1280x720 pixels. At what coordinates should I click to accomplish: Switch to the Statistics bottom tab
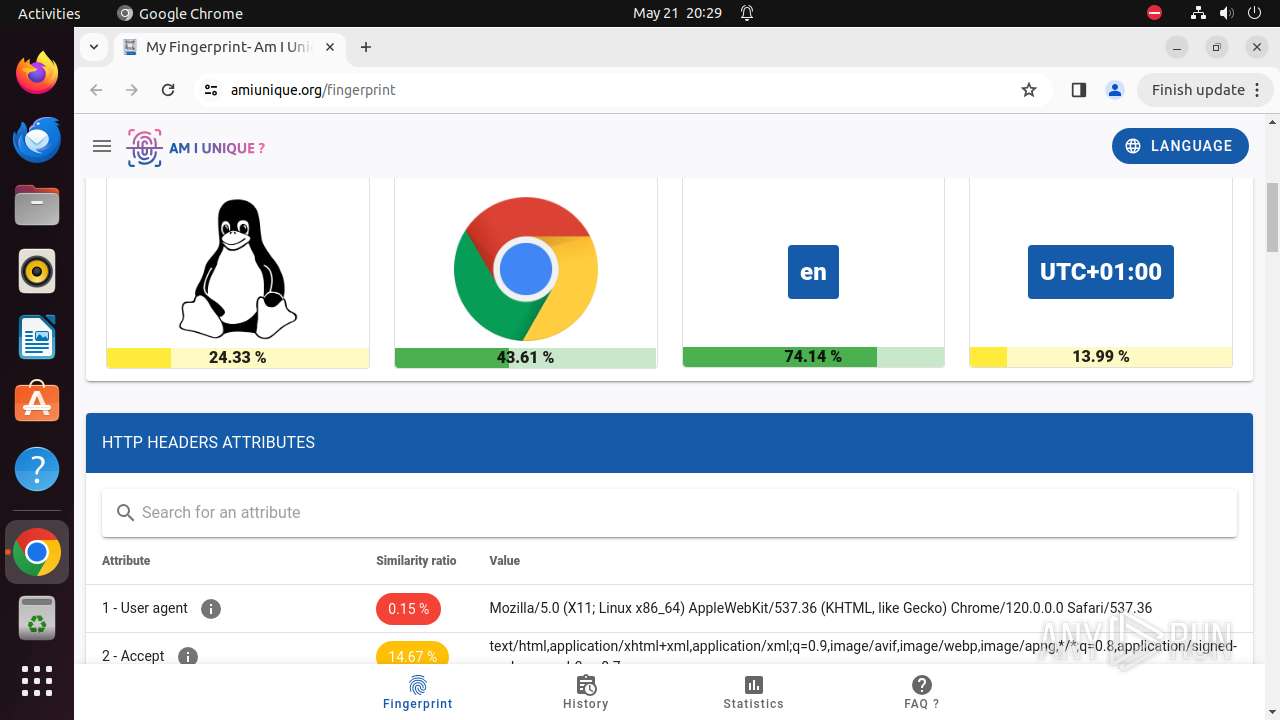point(754,692)
